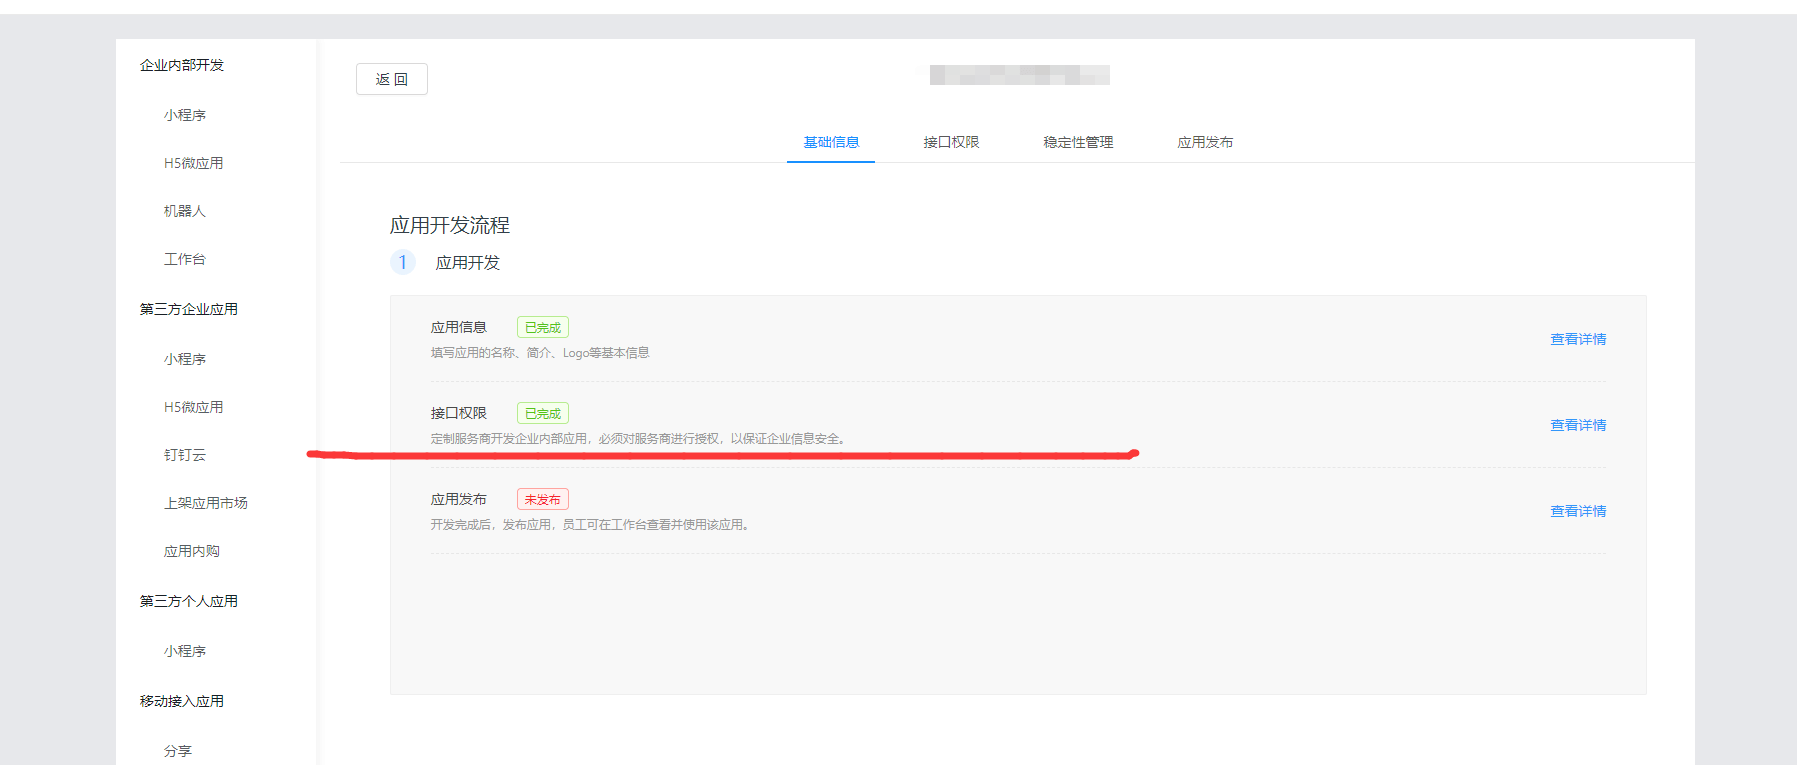Go to the 应用发布 tab at top

(x=1205, y=142)
